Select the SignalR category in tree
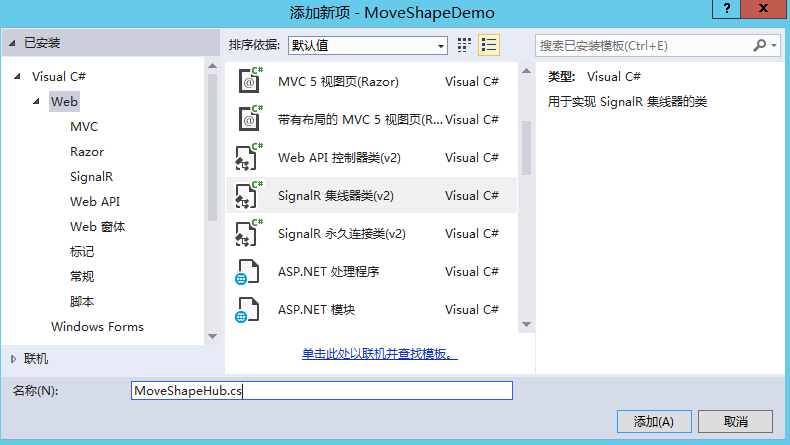The width and height of the screenshot is (790, 445). click(x=92, y=176)
